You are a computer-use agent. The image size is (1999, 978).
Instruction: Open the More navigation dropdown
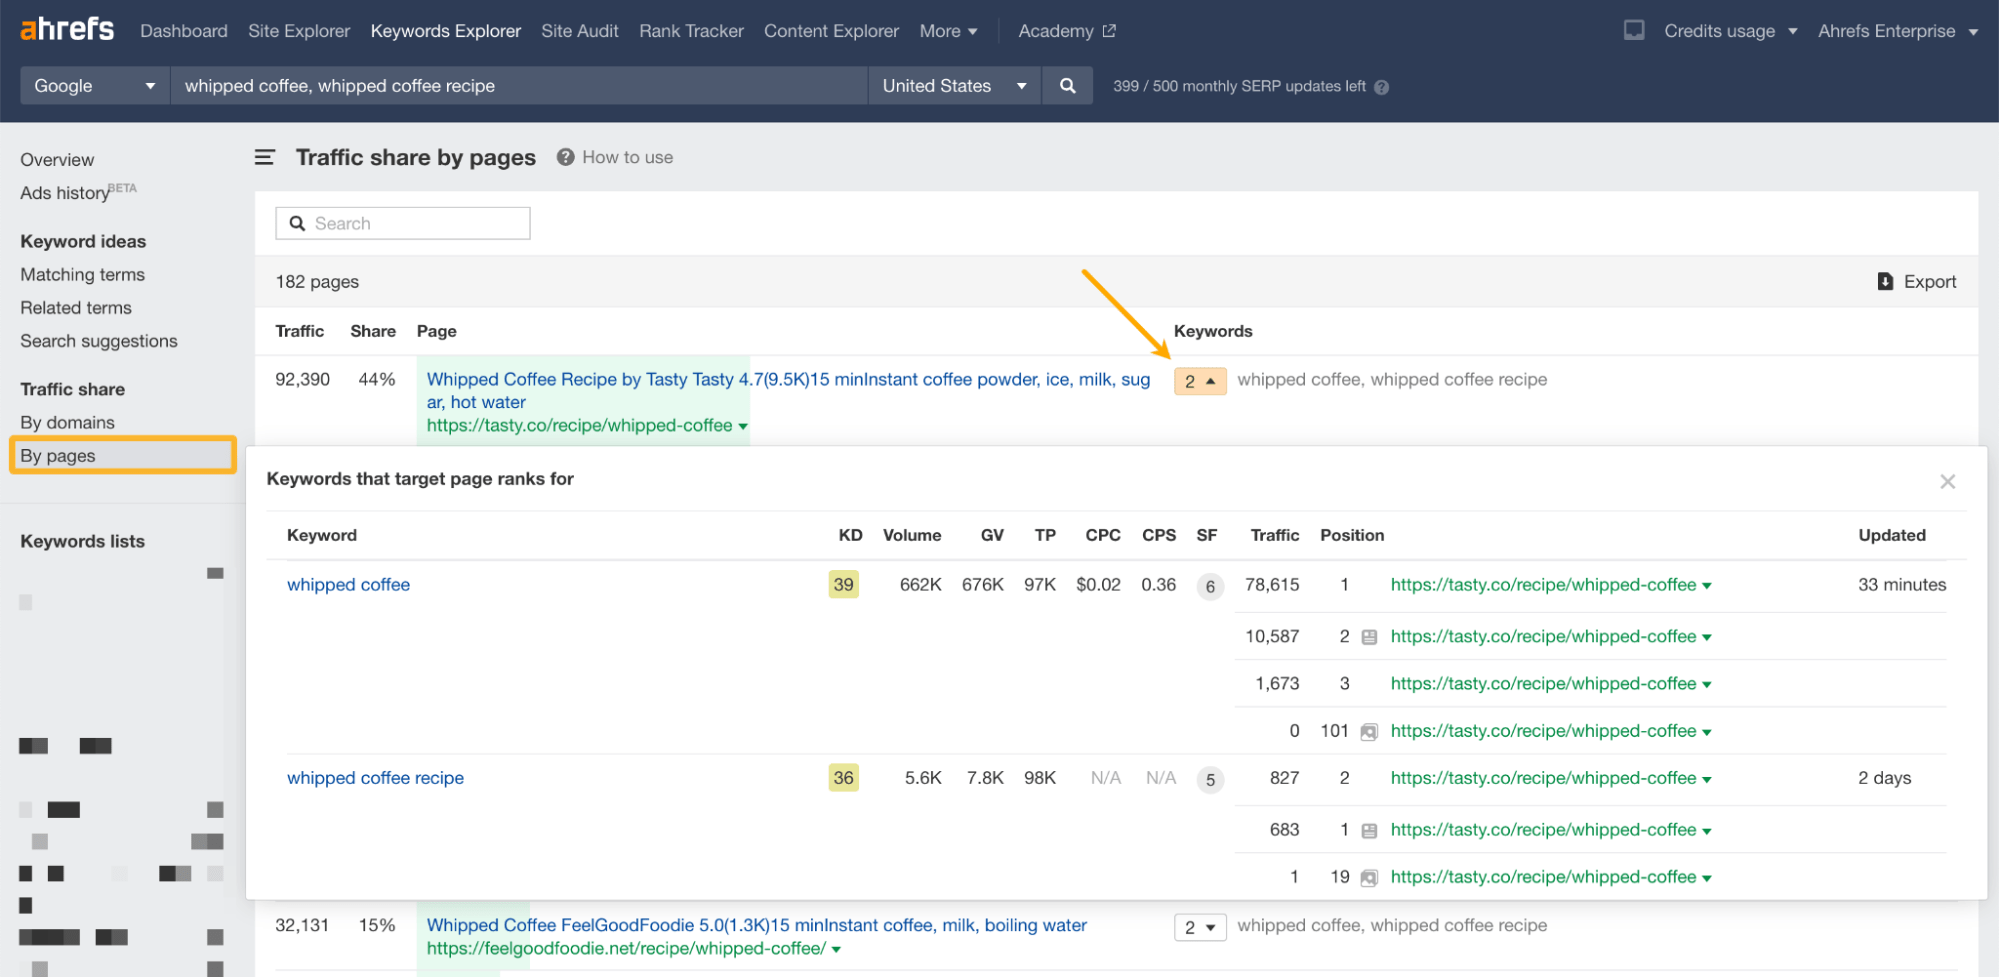point(947,31)
